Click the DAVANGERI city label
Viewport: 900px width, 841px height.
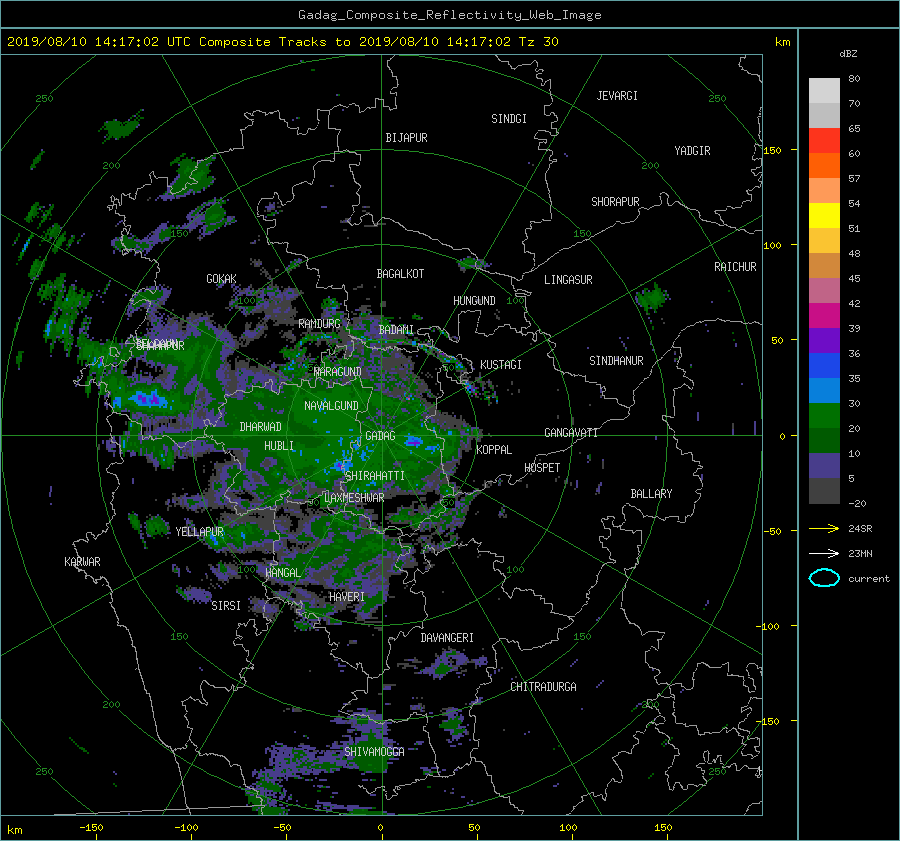(x=447, y=638)
